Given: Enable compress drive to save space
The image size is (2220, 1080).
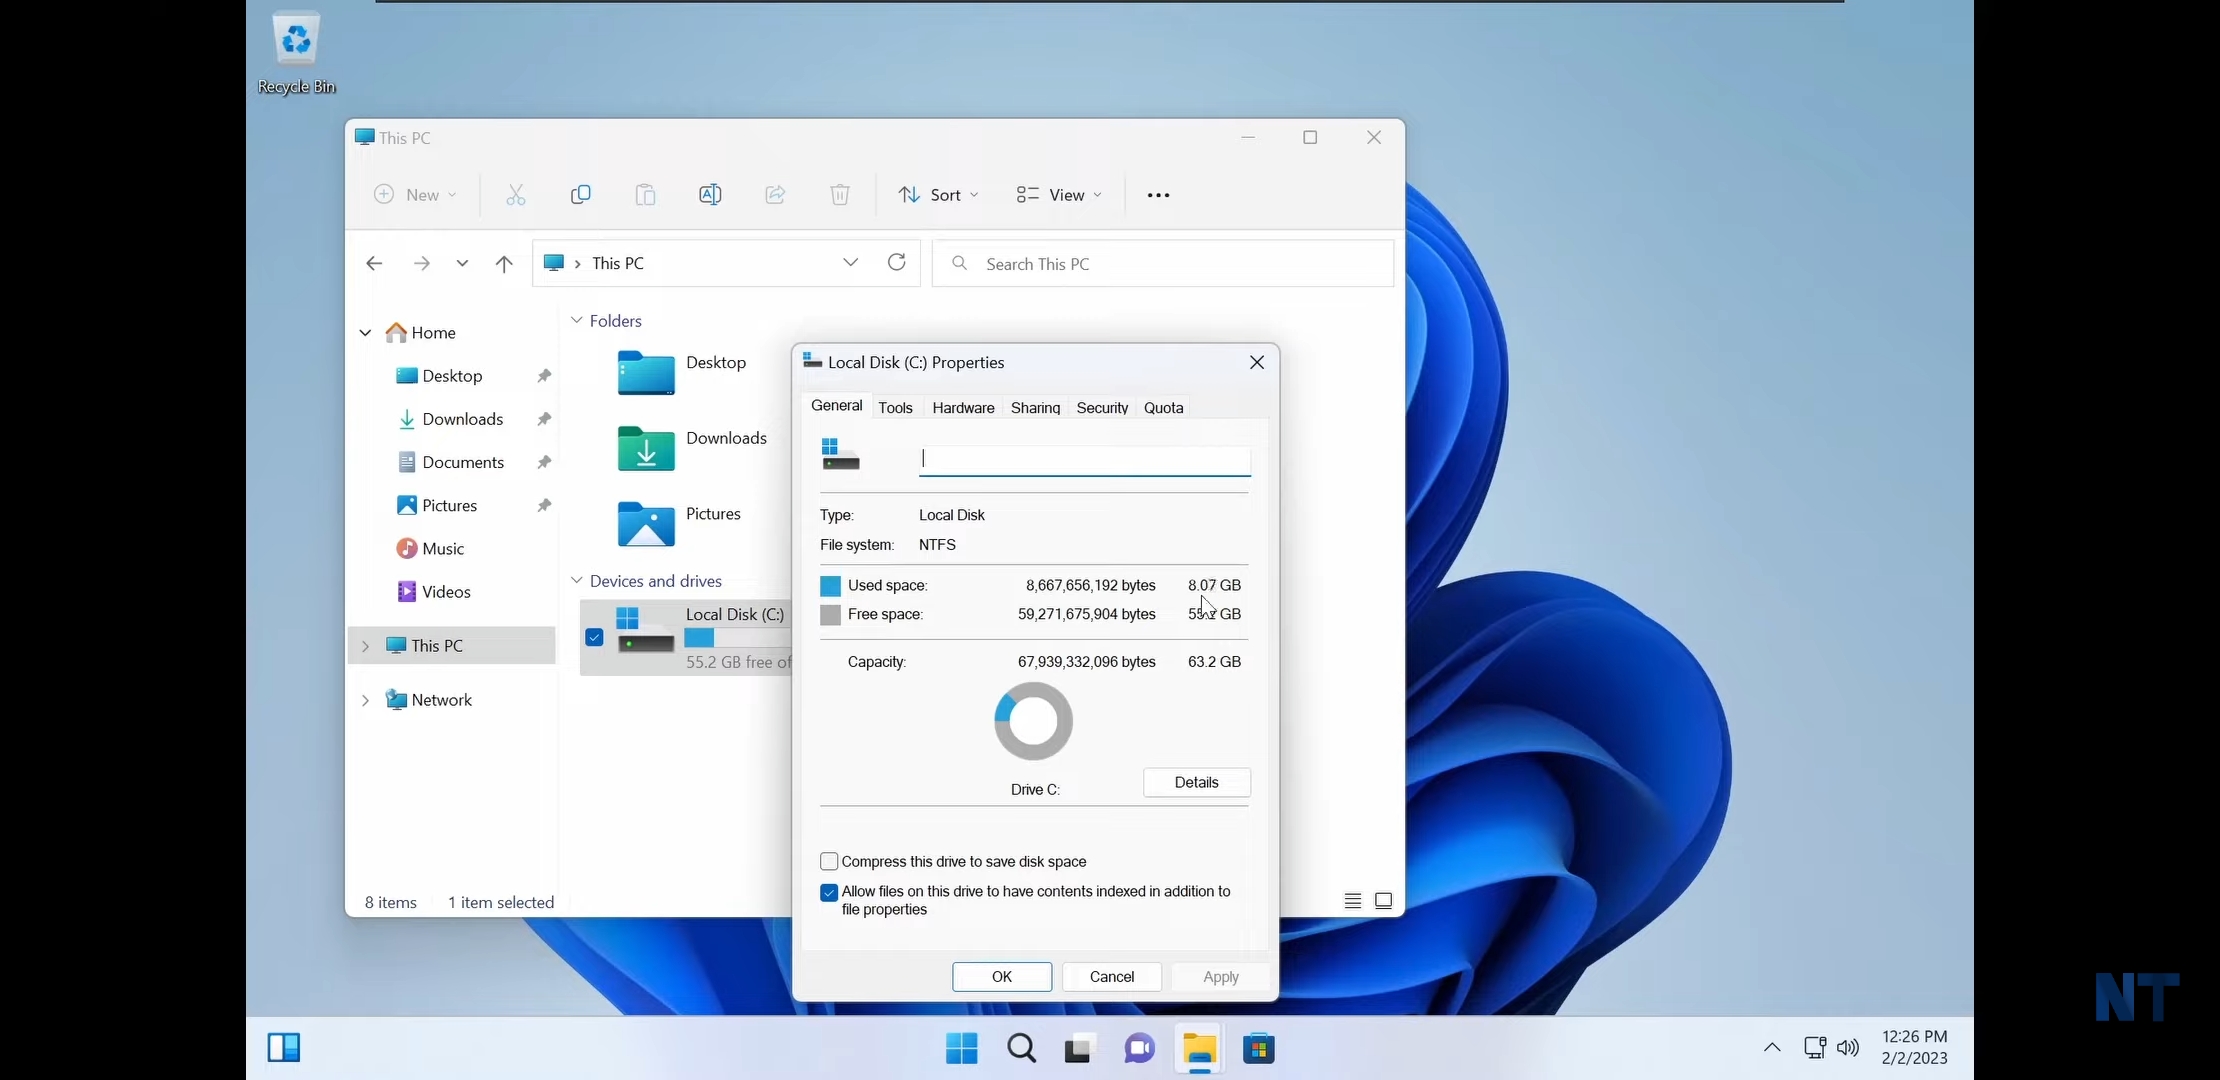Looking at the screenshot, I should pos(830,861).
